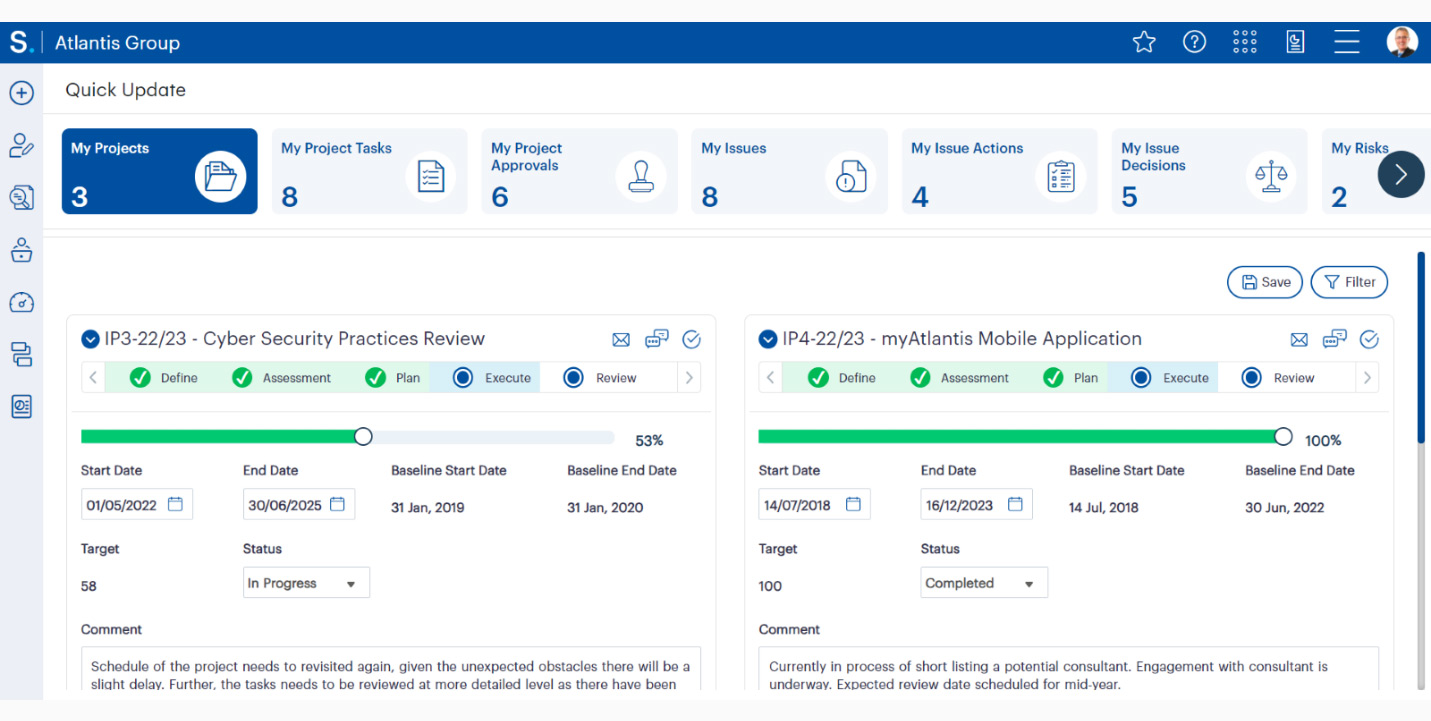Select the Plan stage in myAtlantis Mobile project
This screenshot has height=721, width=1431.
pyautogui.click(x=1071, y=378)
